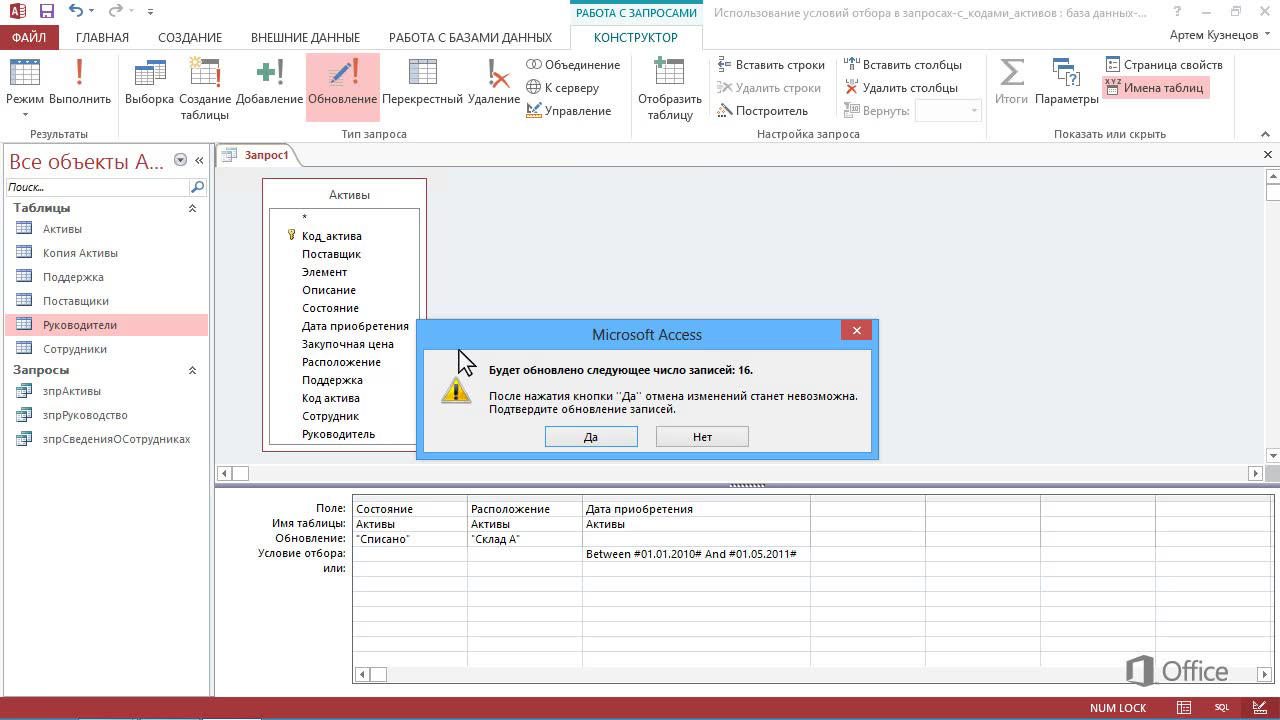Click the Between date criteria cell
Image resolution: width=1280 pixels, height=720 pixels.
[x=697, y=554]
